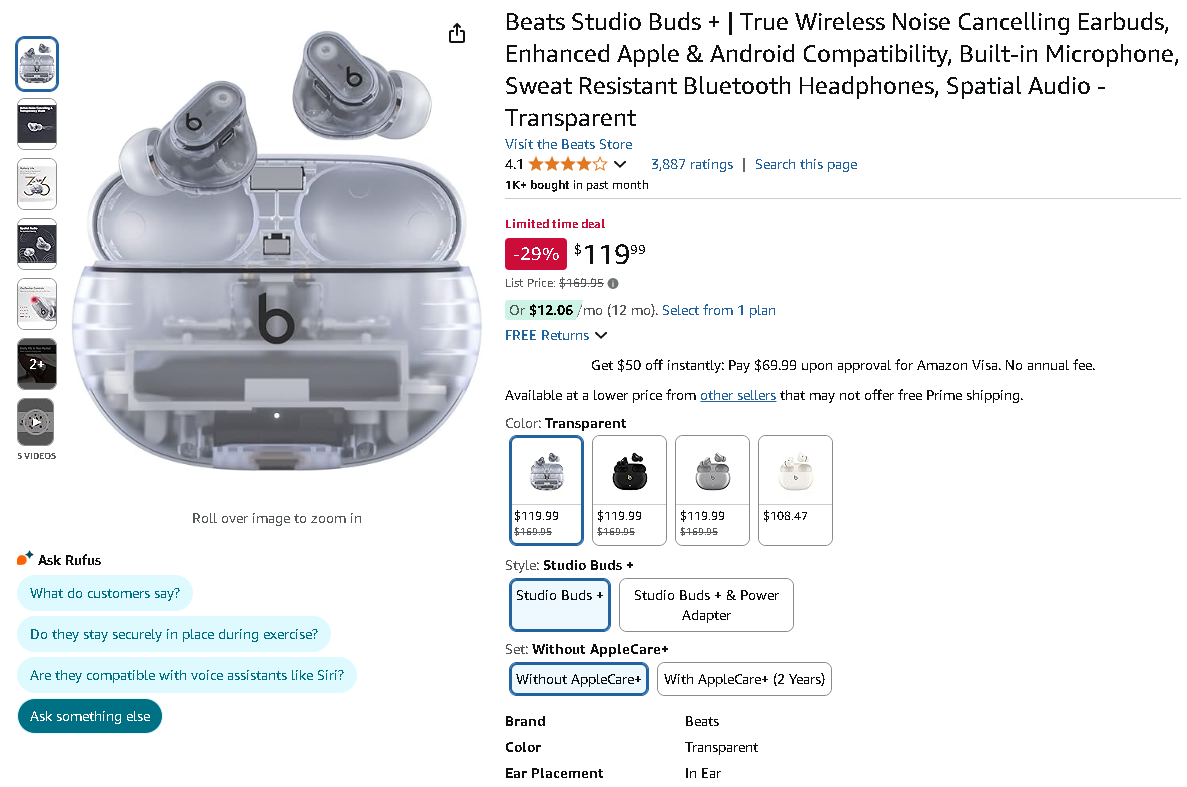Select With AppleCare+ (2 Years) option

pyautogui.click(x=744, y=679)
